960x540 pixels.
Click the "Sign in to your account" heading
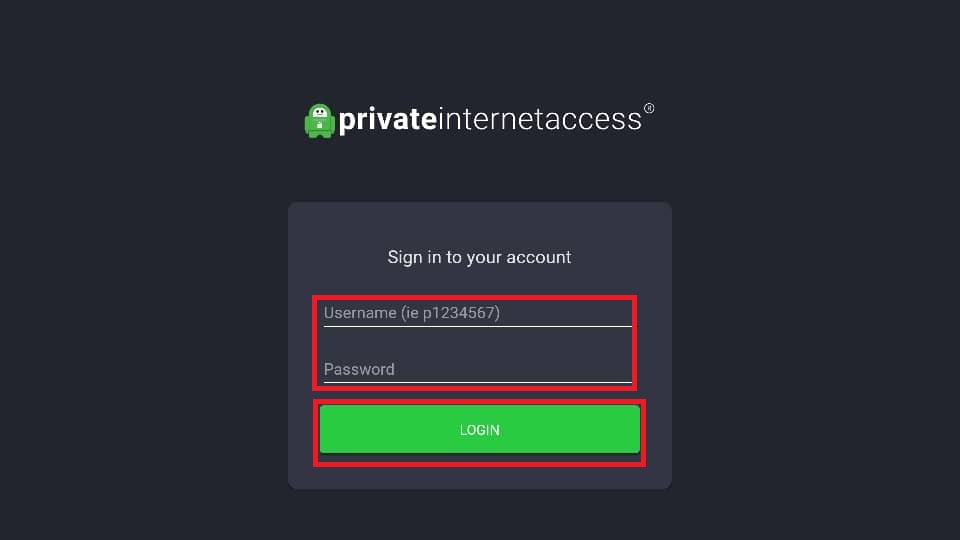pos(479,257)
